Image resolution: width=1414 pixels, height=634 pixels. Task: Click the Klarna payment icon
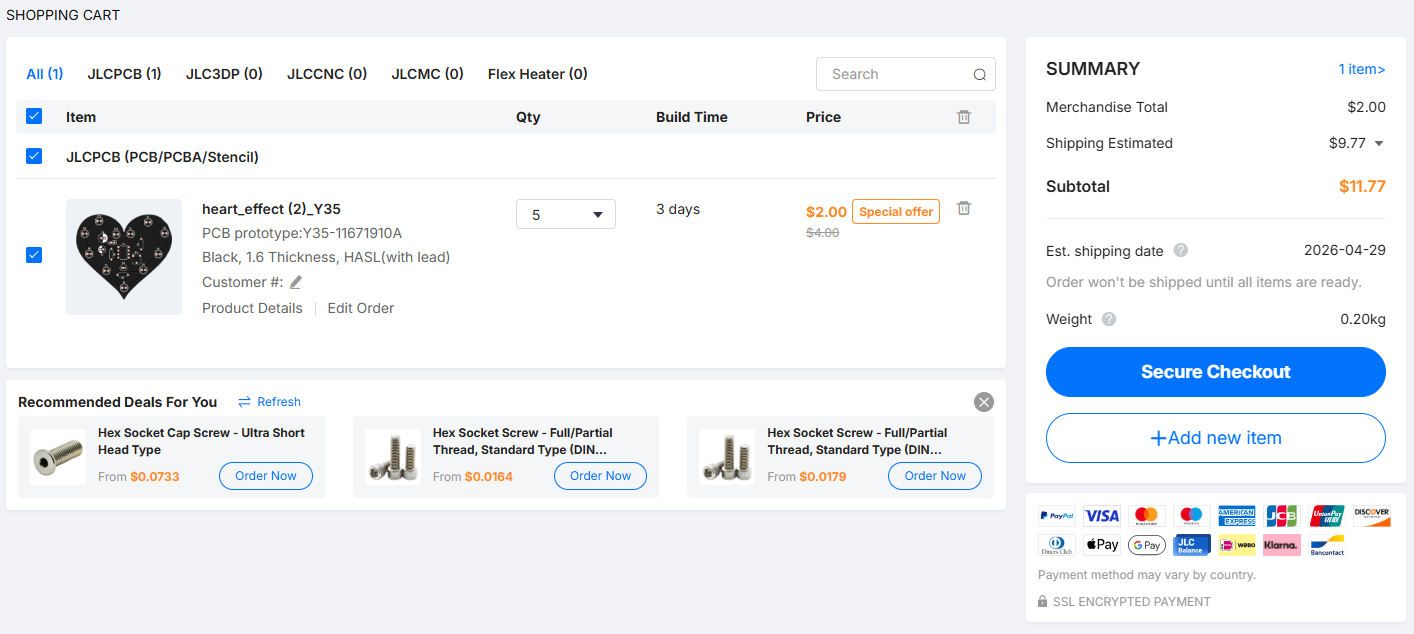(1282, 545)
